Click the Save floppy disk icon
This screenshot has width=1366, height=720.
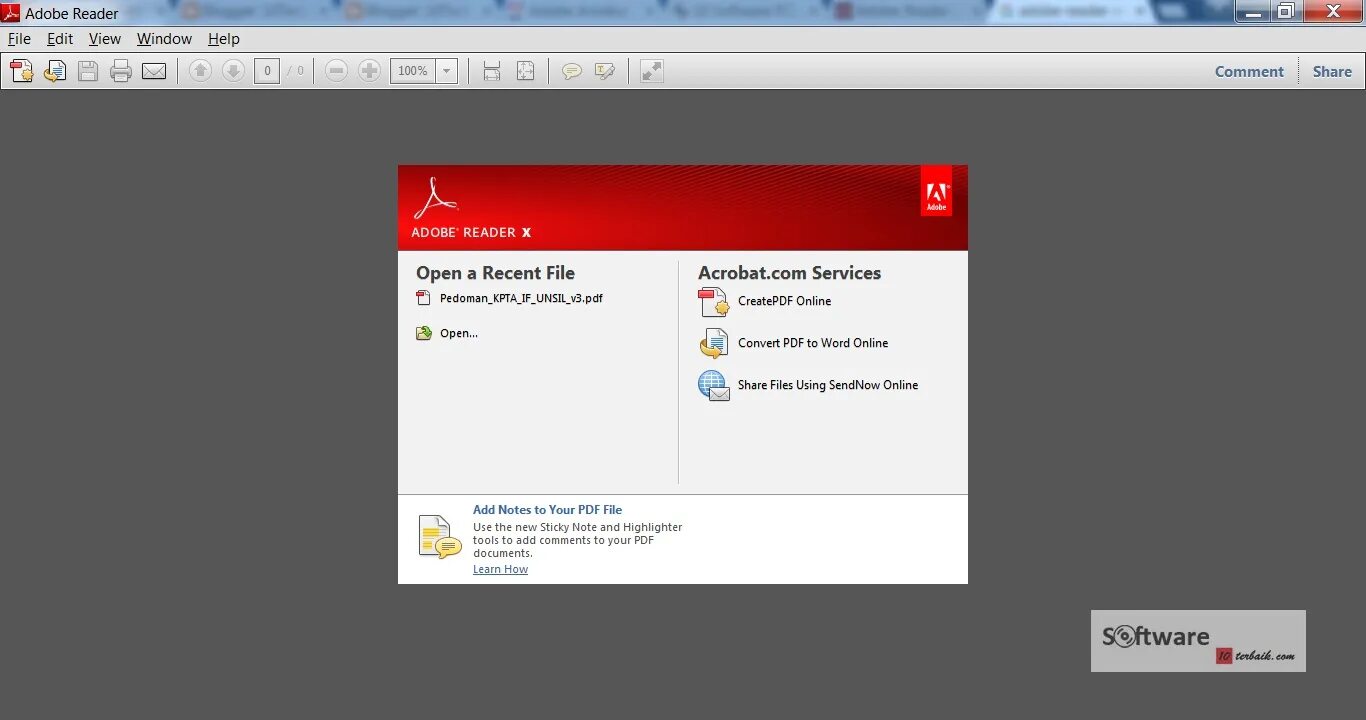click(x=88, y=71)
